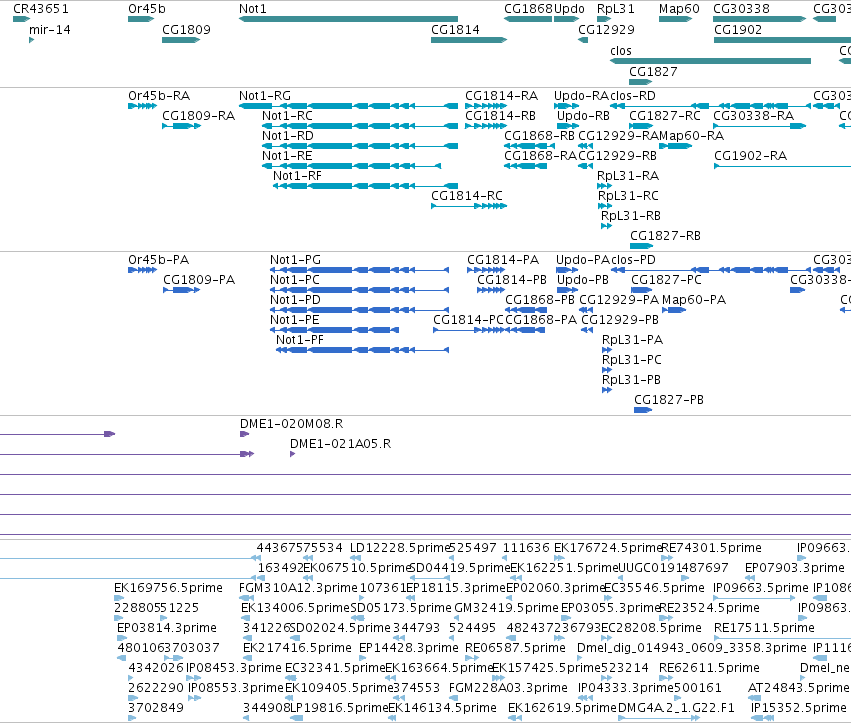
Task: Select EST EP07903.3prime
Action: [x=750, y=578]
